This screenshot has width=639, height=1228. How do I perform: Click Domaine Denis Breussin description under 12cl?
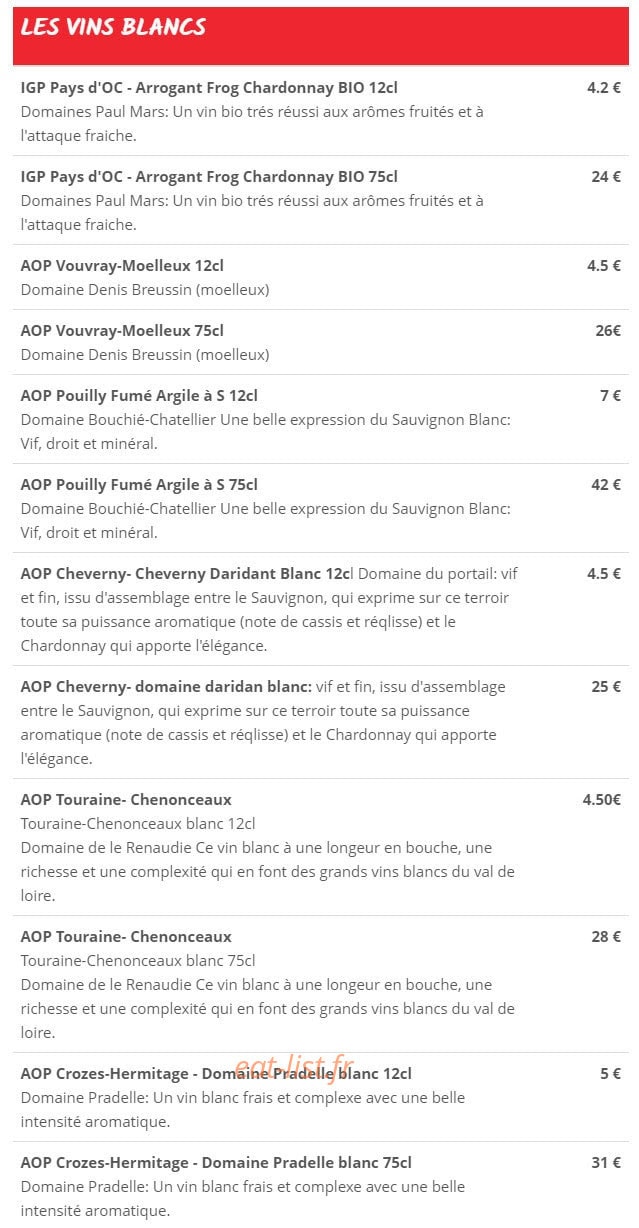(x=145, y=290)
